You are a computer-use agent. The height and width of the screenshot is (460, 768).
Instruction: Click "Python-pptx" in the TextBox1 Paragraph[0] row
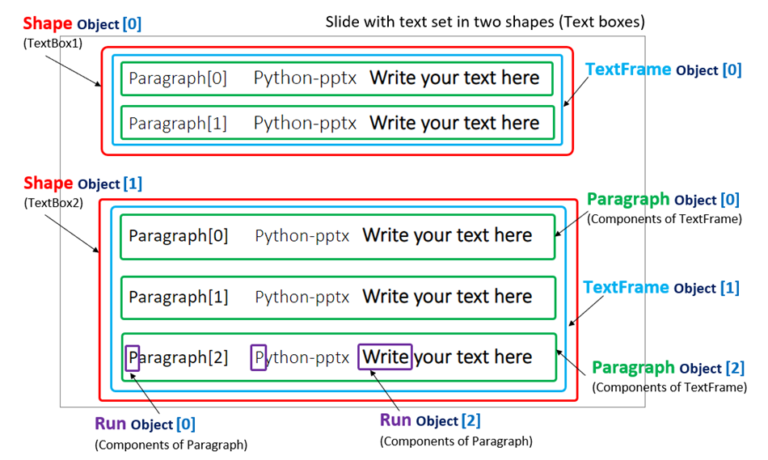305,78
